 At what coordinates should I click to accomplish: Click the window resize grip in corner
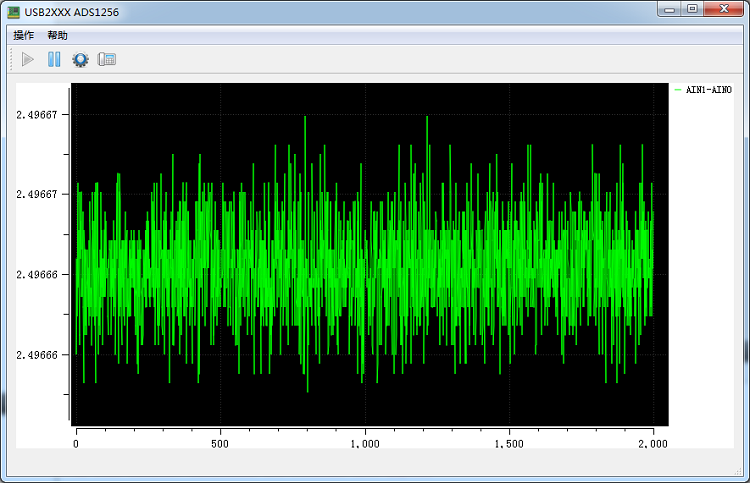click(738, 472)
